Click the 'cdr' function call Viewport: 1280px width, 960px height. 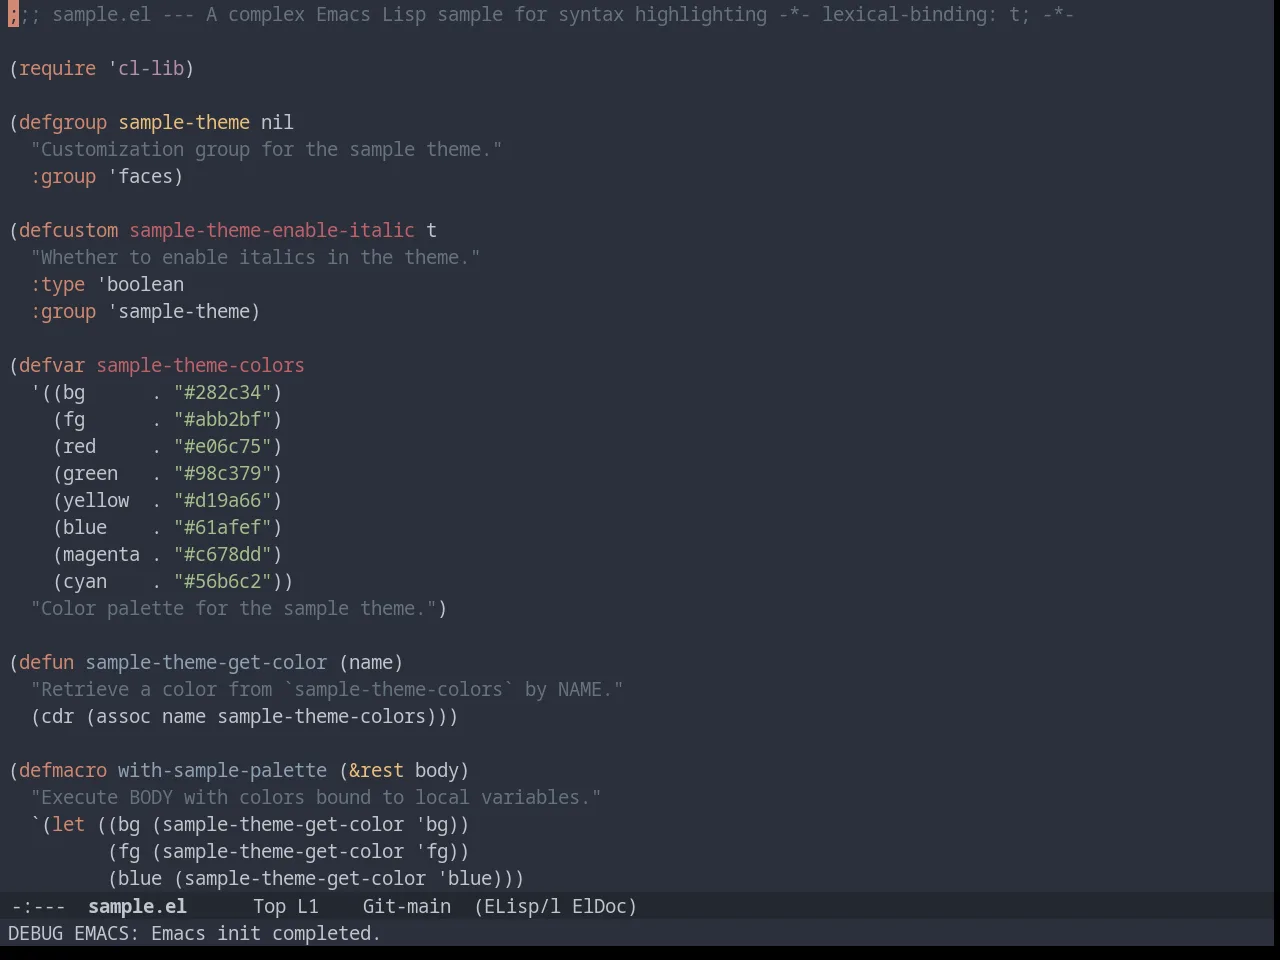[57, 716]
